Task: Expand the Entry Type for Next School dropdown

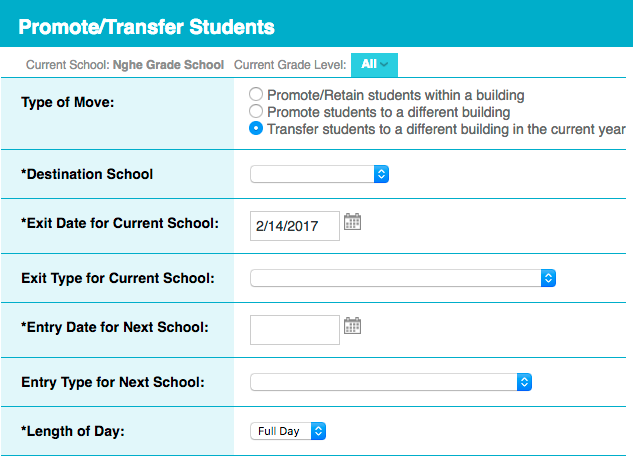Action: click(x=390, y=382)
